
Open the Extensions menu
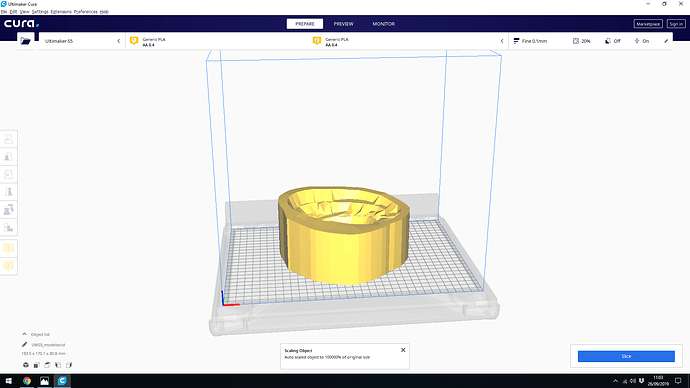tap(61, 11)
